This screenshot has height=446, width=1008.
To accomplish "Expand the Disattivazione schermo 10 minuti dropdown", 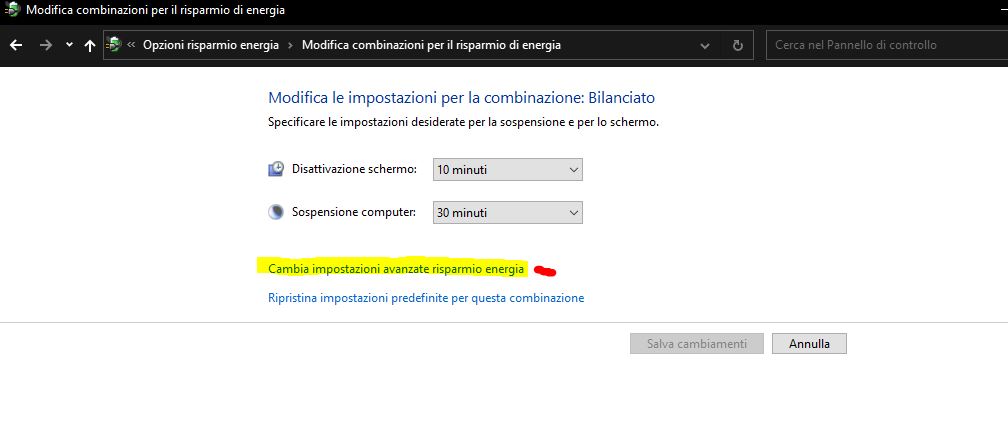I will coord(508,170).
